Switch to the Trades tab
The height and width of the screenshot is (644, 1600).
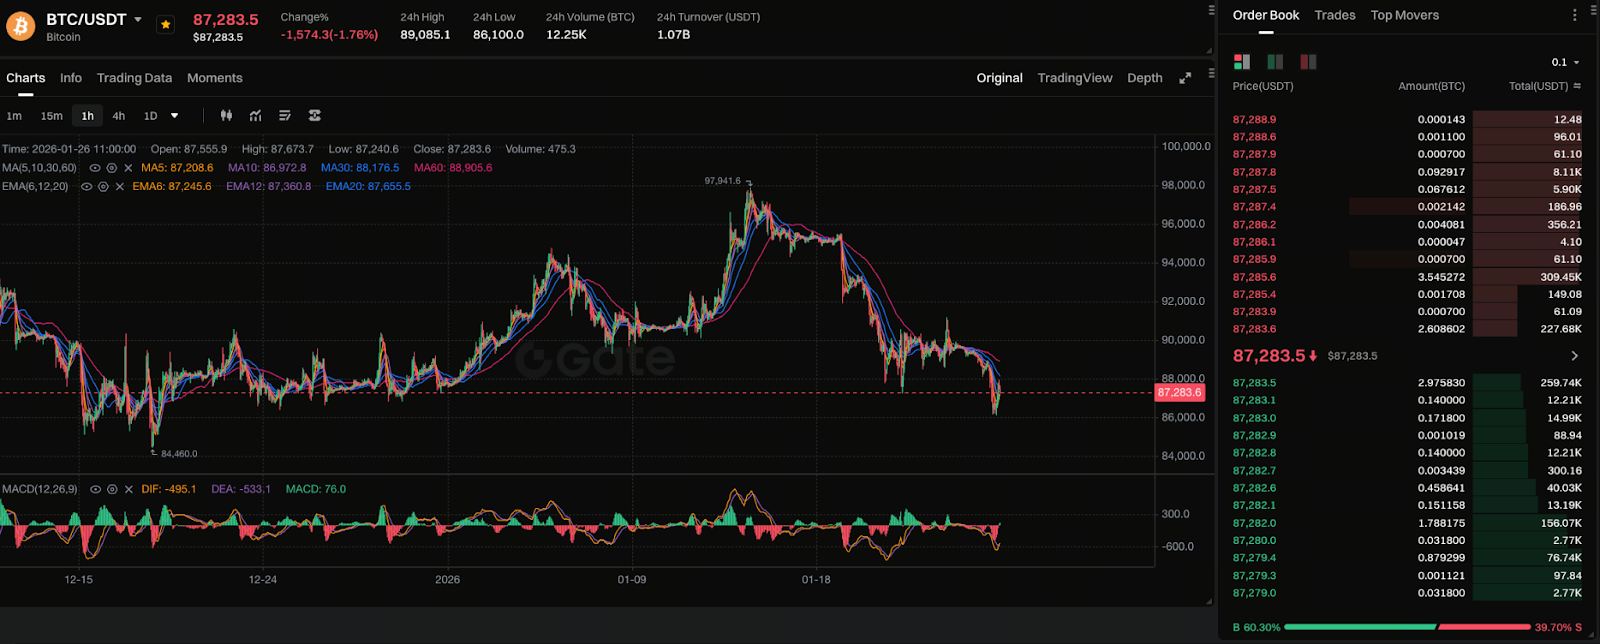1334,15
